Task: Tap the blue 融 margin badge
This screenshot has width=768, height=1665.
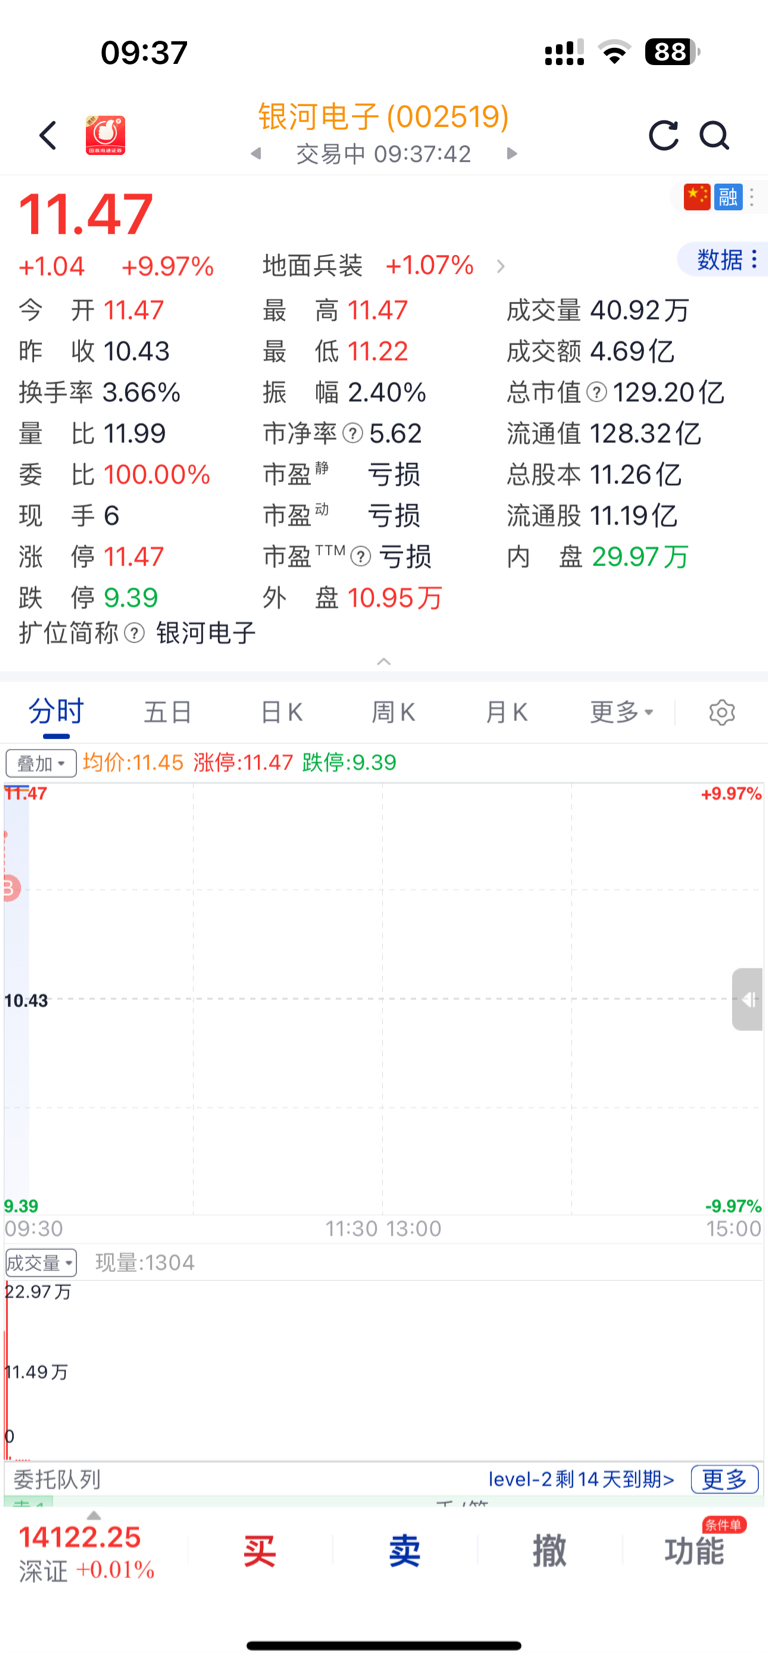Action: pos(728,197)
